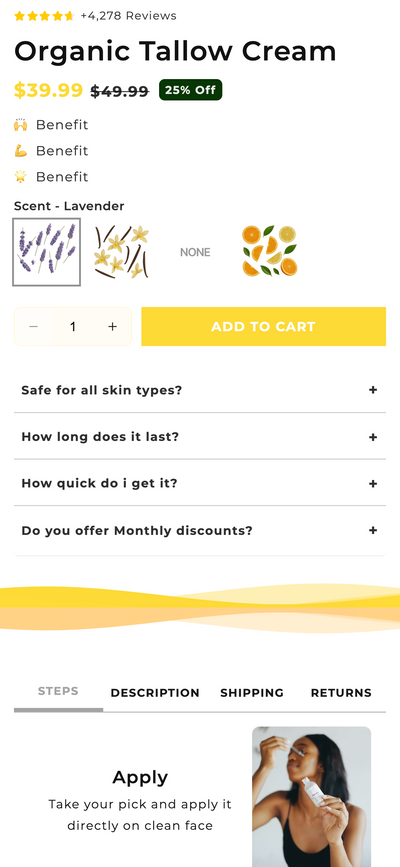Image resolution: width=400 pixels, height=867 pixels.
Task: Choose the vanilla flower scent swatch
Action: tap(121, 252)
